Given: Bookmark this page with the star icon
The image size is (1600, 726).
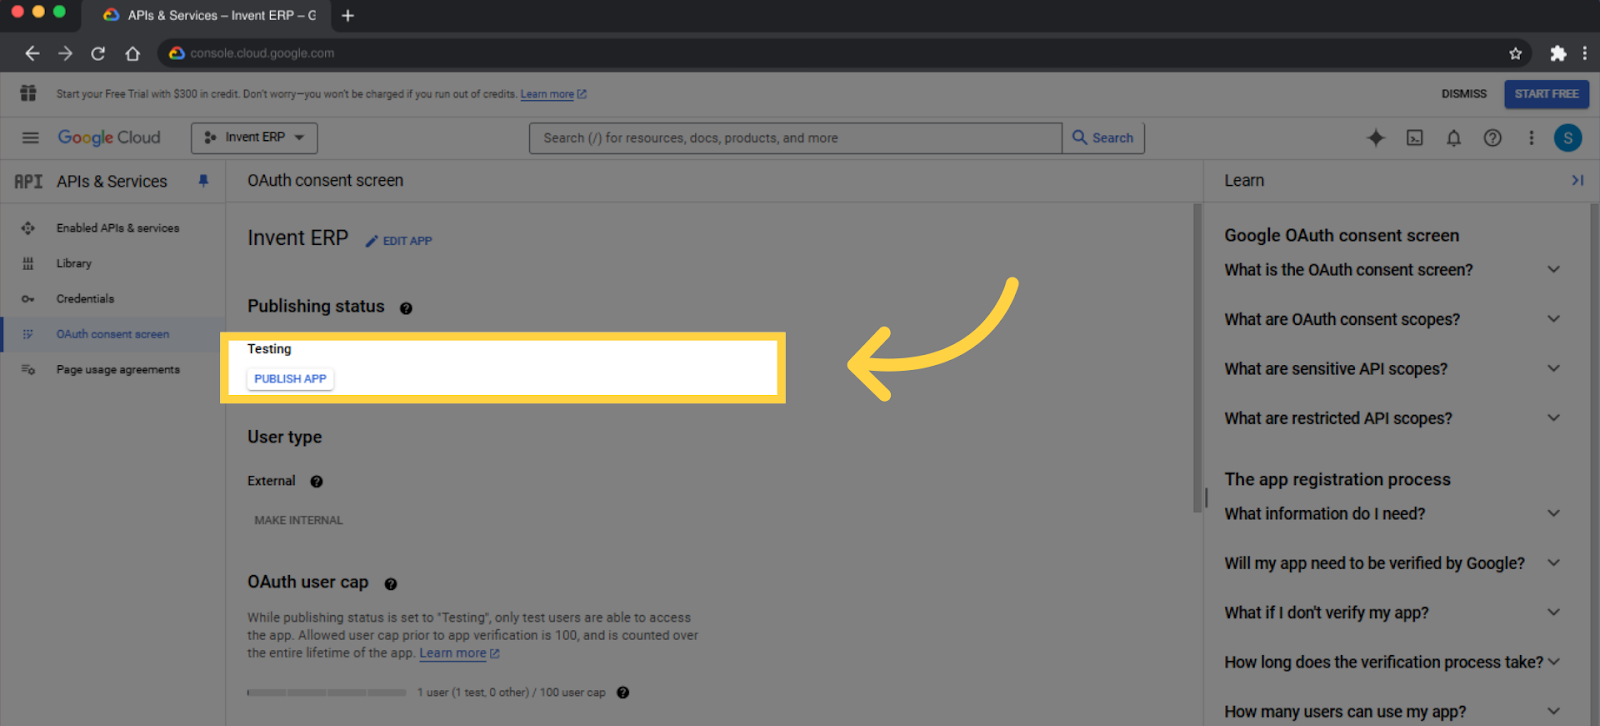Looking at the screenshot, I should tap(1515, 53).
